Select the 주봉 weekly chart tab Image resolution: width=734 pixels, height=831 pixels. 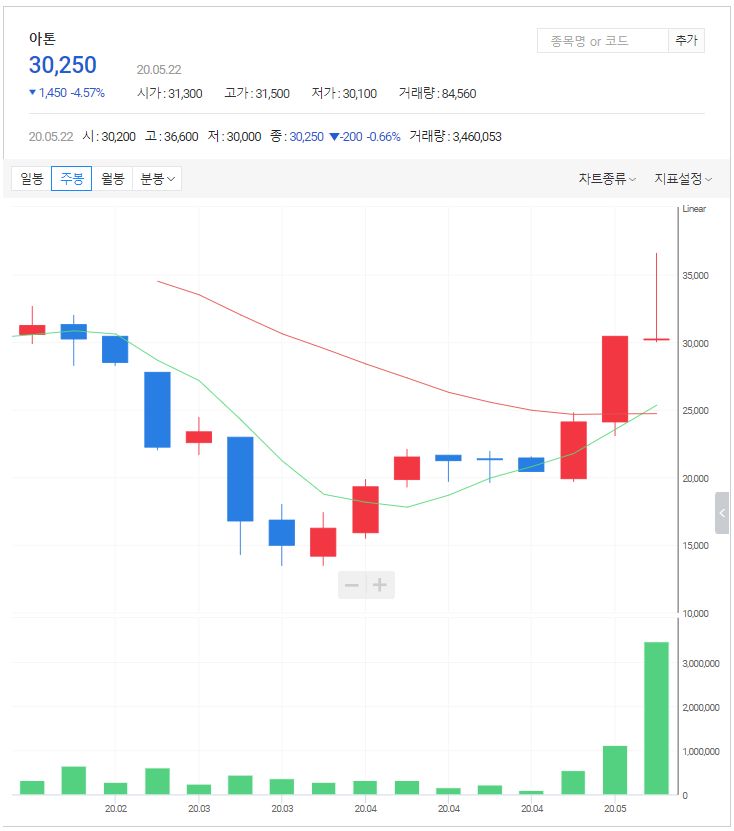pyautogui.click(x=72, y=179)
